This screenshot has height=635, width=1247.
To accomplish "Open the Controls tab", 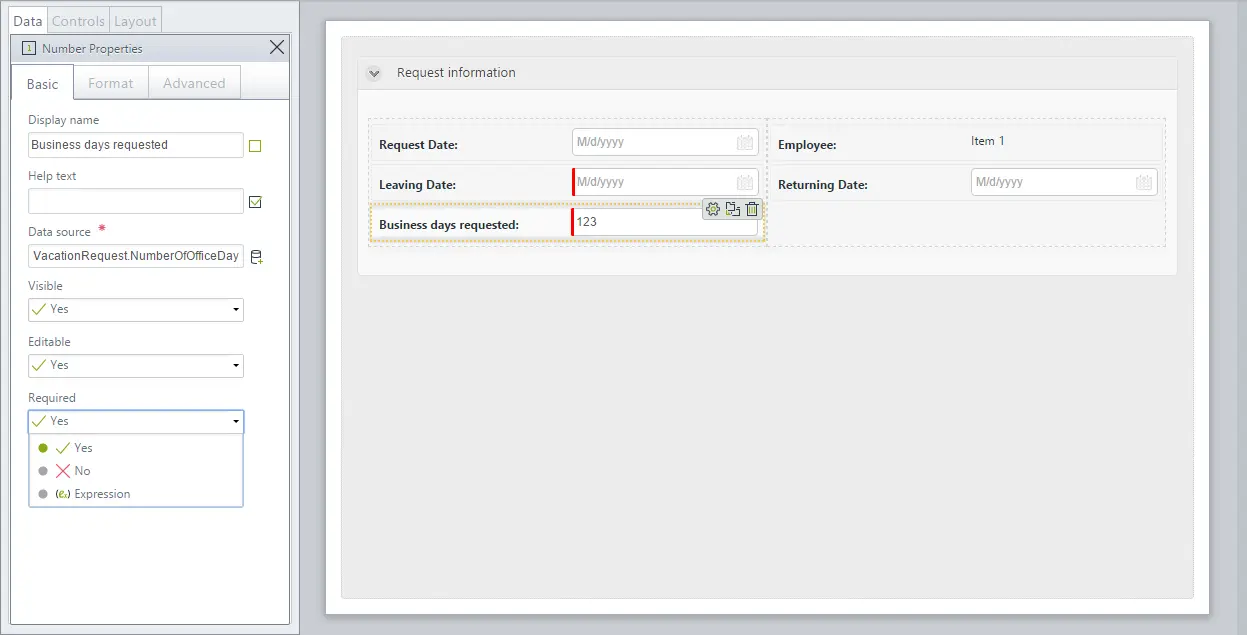I will [78, 21].
